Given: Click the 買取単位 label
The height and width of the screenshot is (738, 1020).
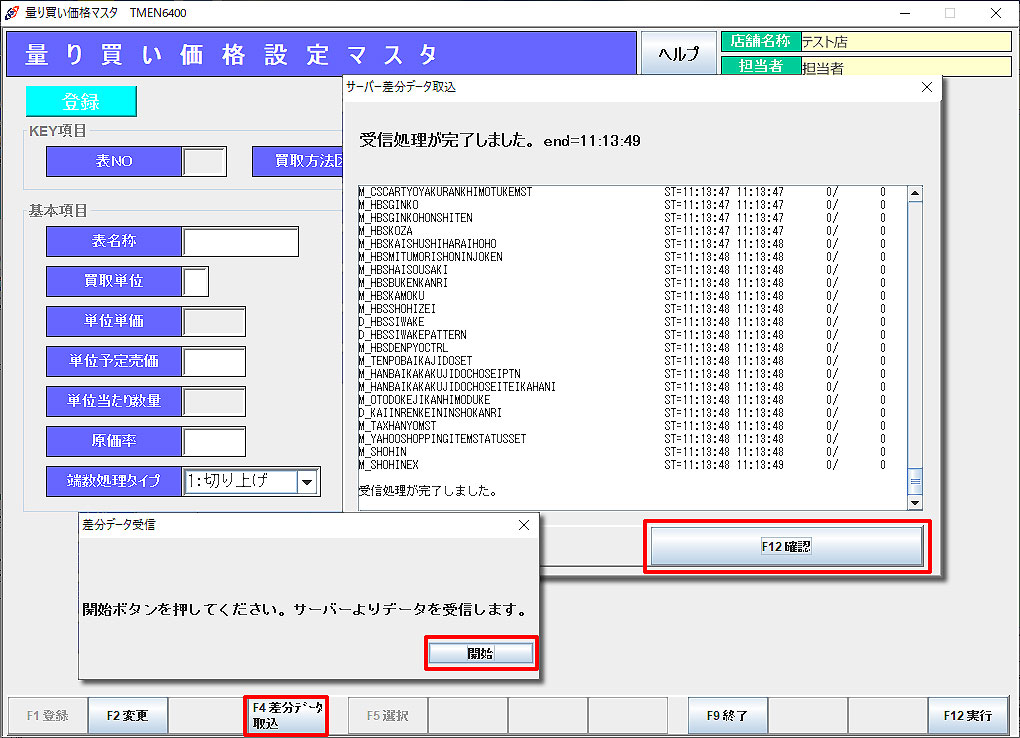Looking at the screenshot, I should tap(114, 281).
